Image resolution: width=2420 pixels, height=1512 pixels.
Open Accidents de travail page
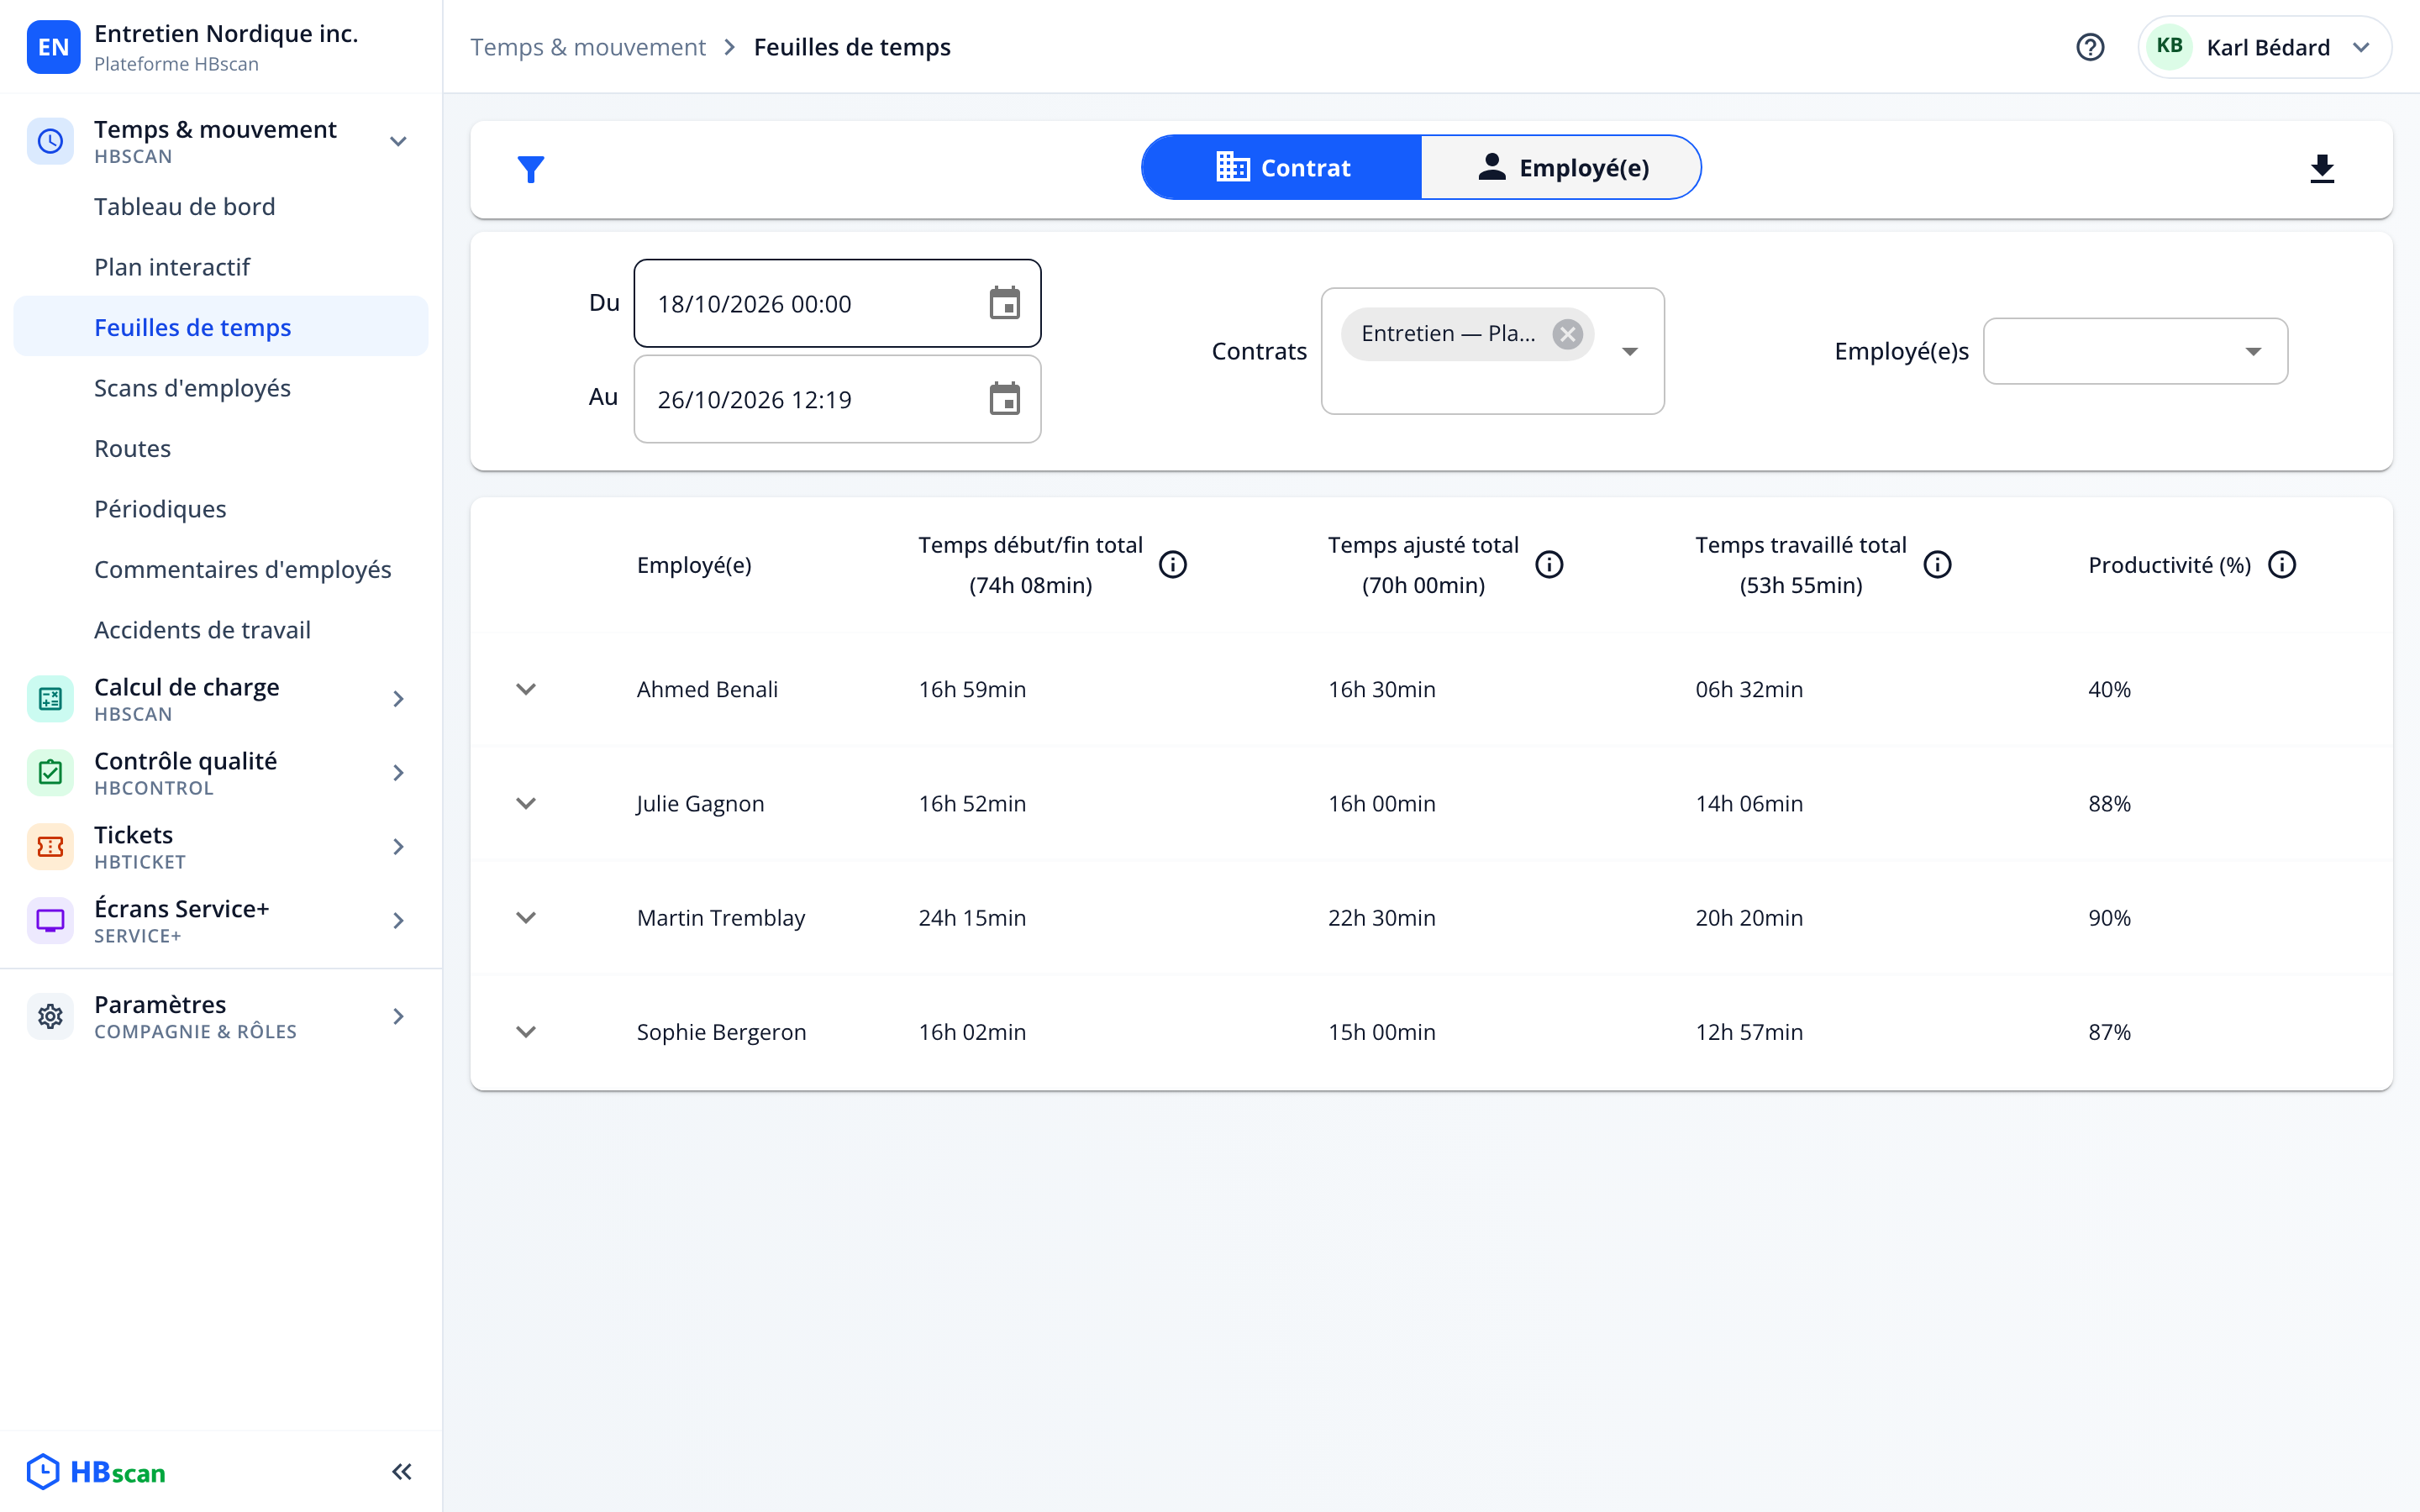point(221,630)
